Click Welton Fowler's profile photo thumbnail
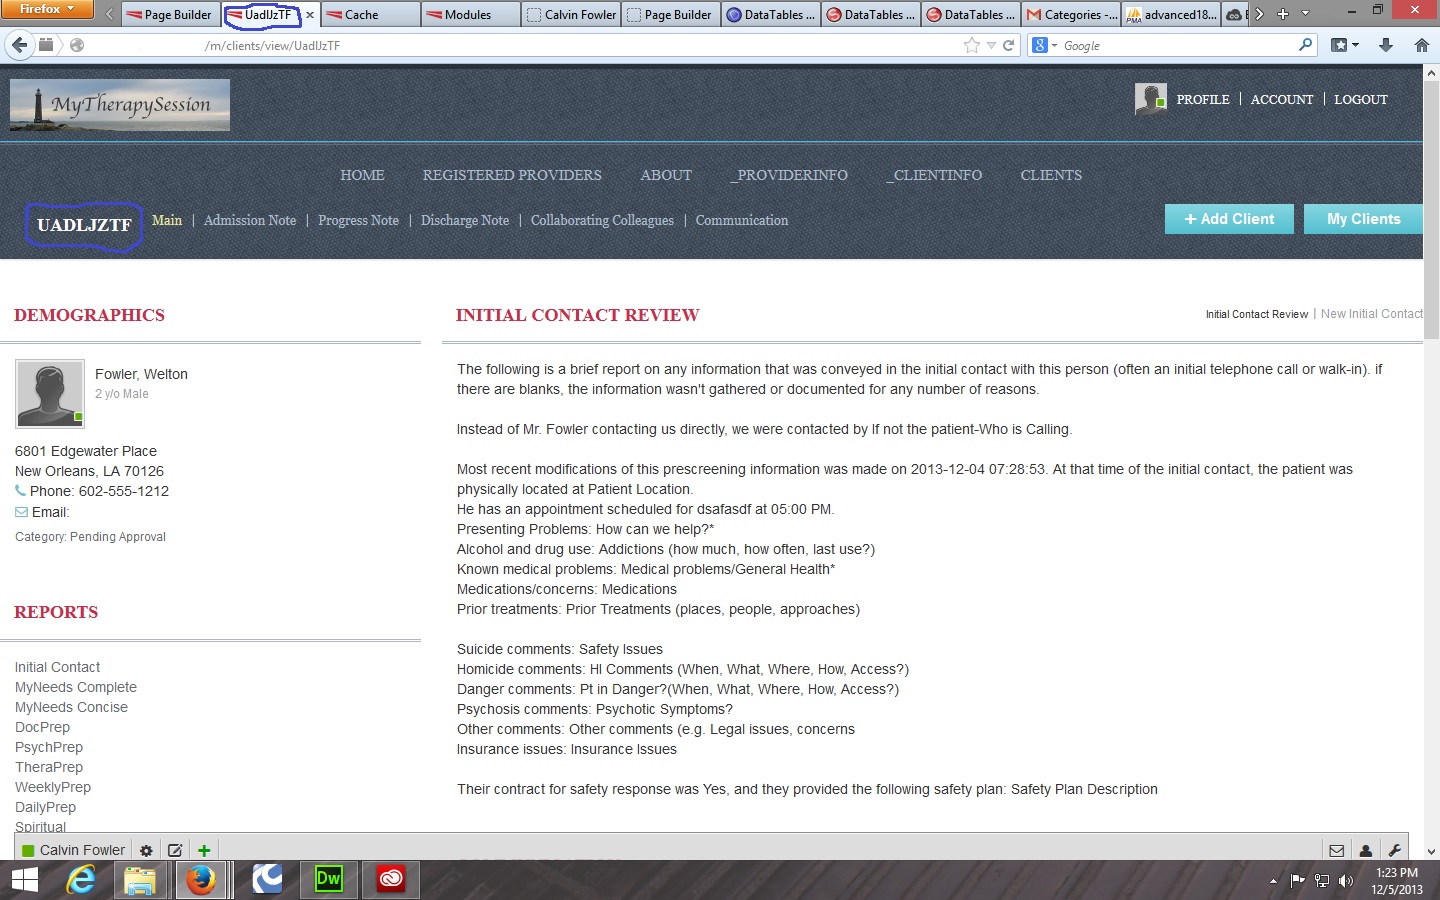The height and width of the screenshot is (900, 1440). 50,394
